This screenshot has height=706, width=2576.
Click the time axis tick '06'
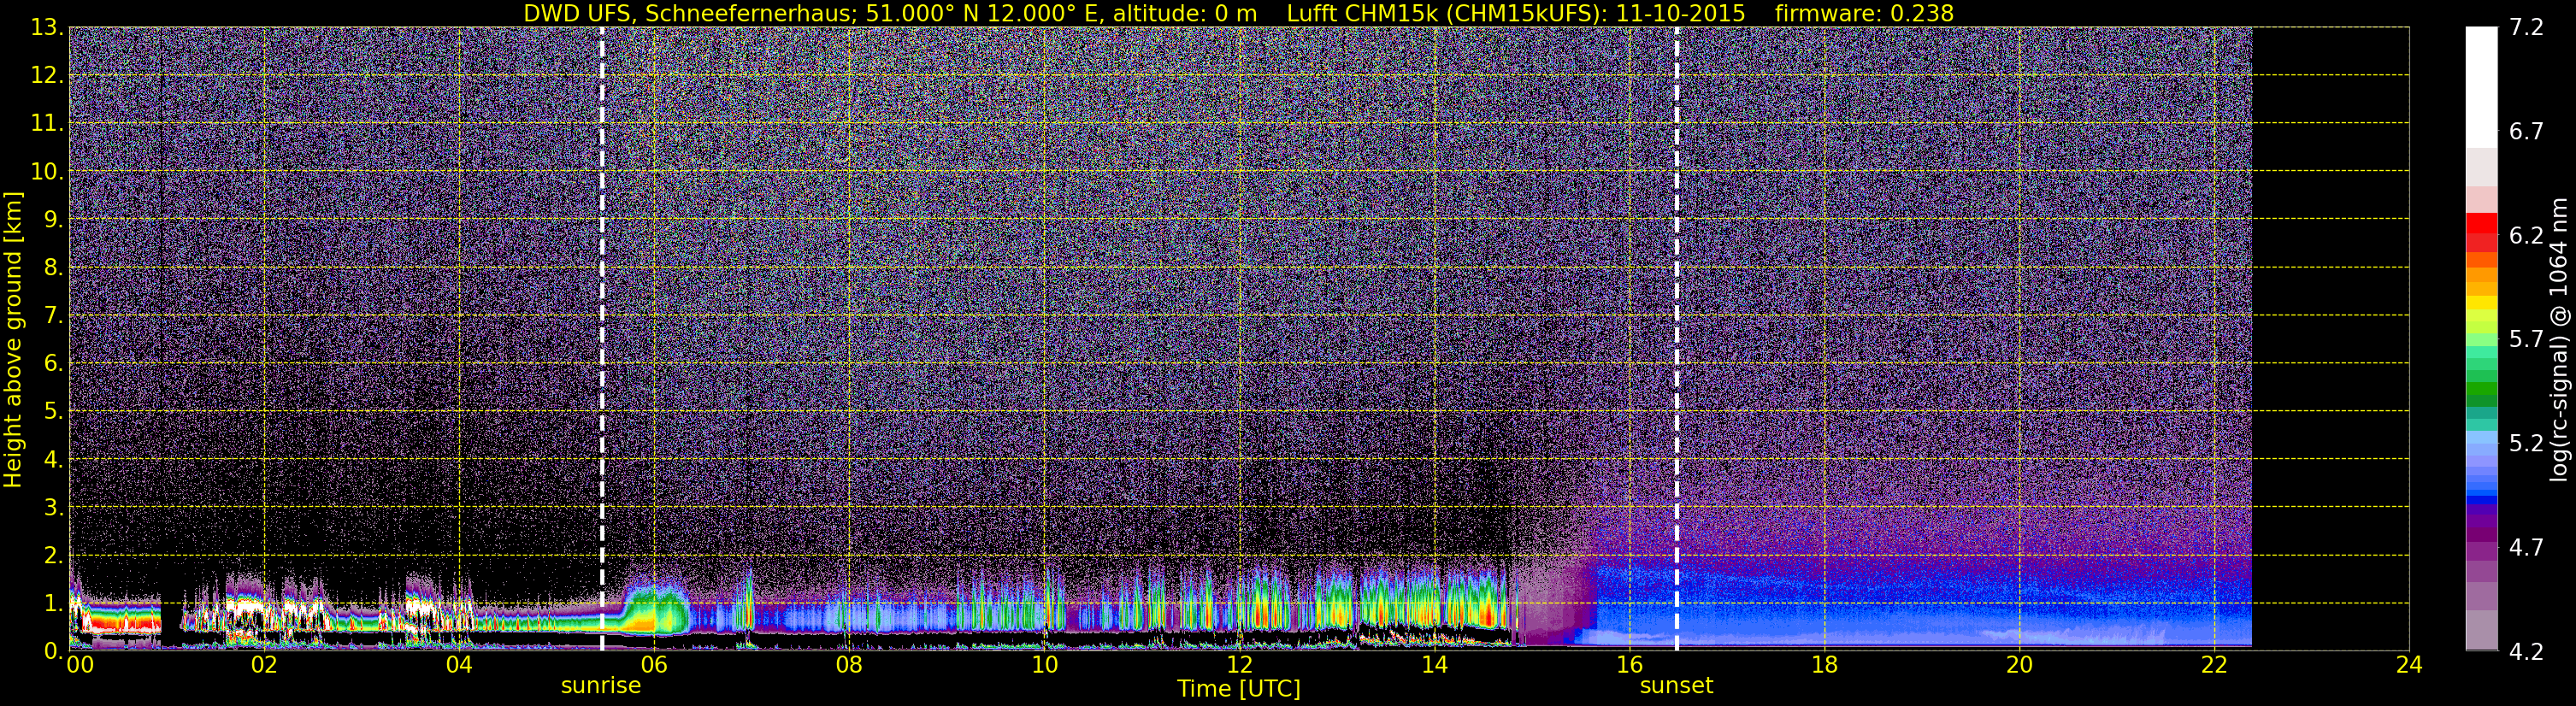click(654, 665)
